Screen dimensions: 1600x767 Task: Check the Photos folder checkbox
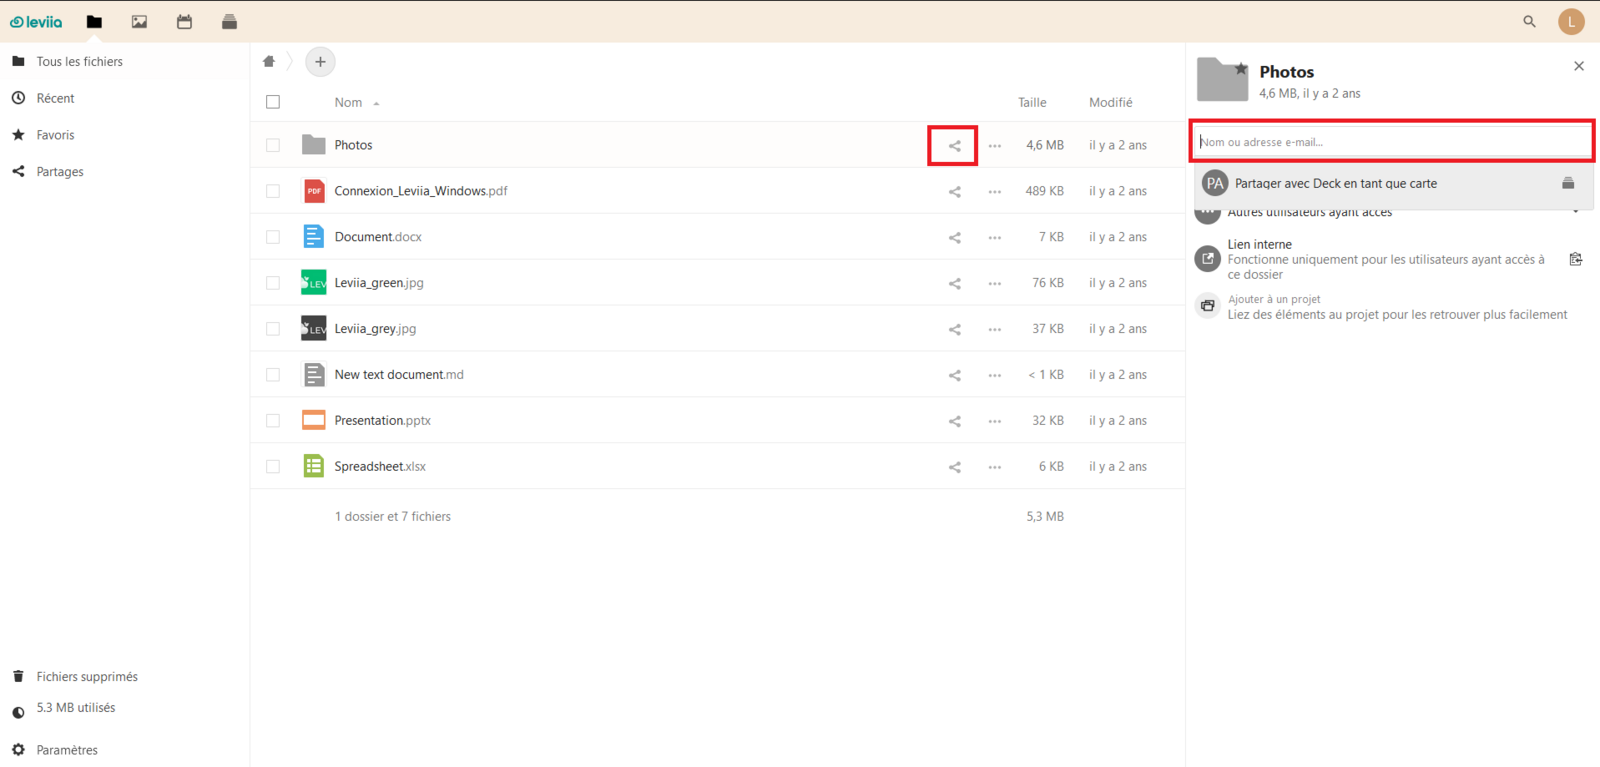click(273, 145)
